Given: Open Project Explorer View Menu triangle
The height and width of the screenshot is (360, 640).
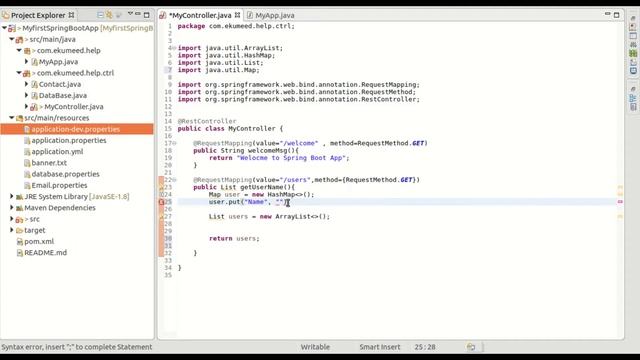Looking at the screenshot, I should point(130,14).
